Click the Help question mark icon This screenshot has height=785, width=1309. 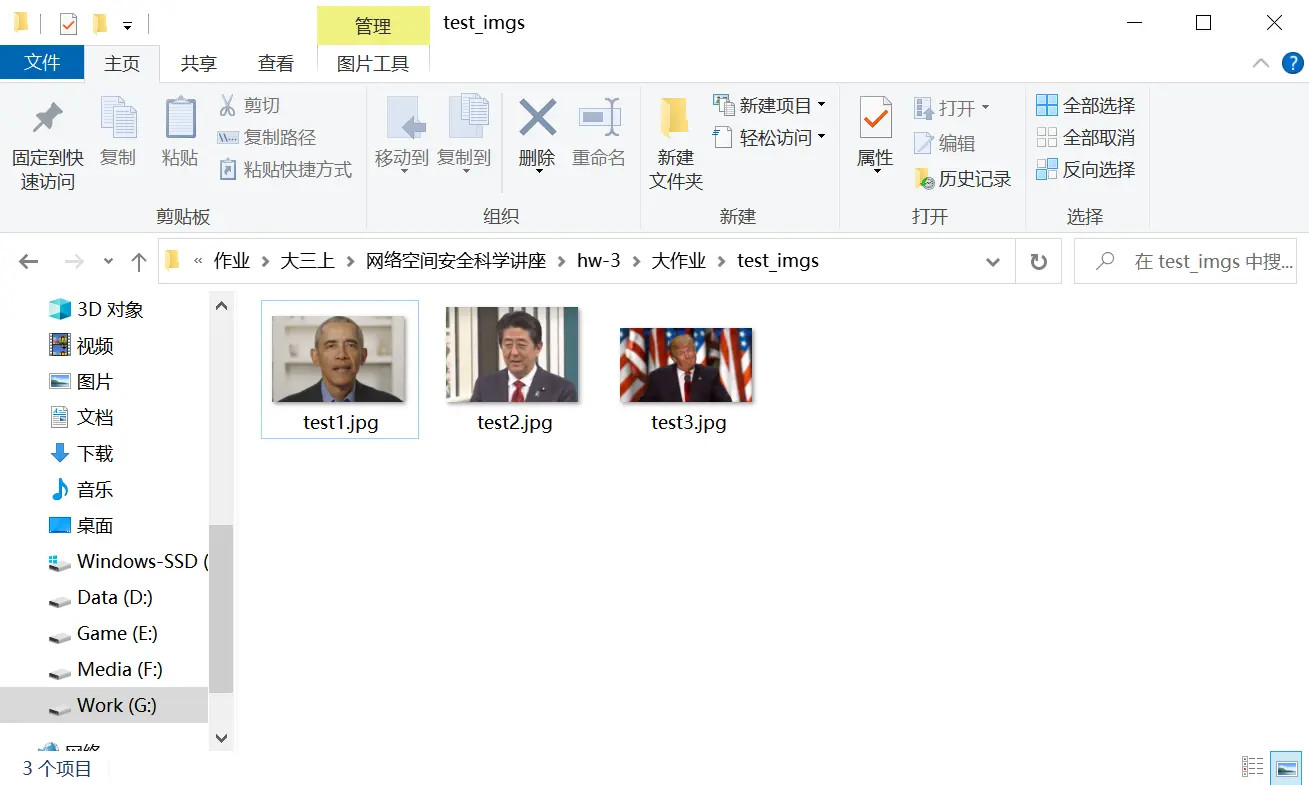click(1292, 63)
